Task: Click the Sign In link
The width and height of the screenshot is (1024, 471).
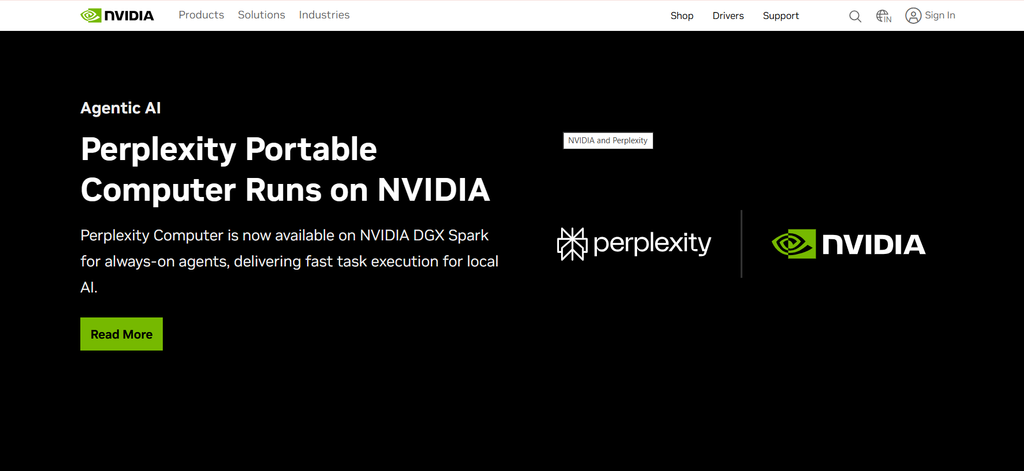Action: tap(940, 16)
